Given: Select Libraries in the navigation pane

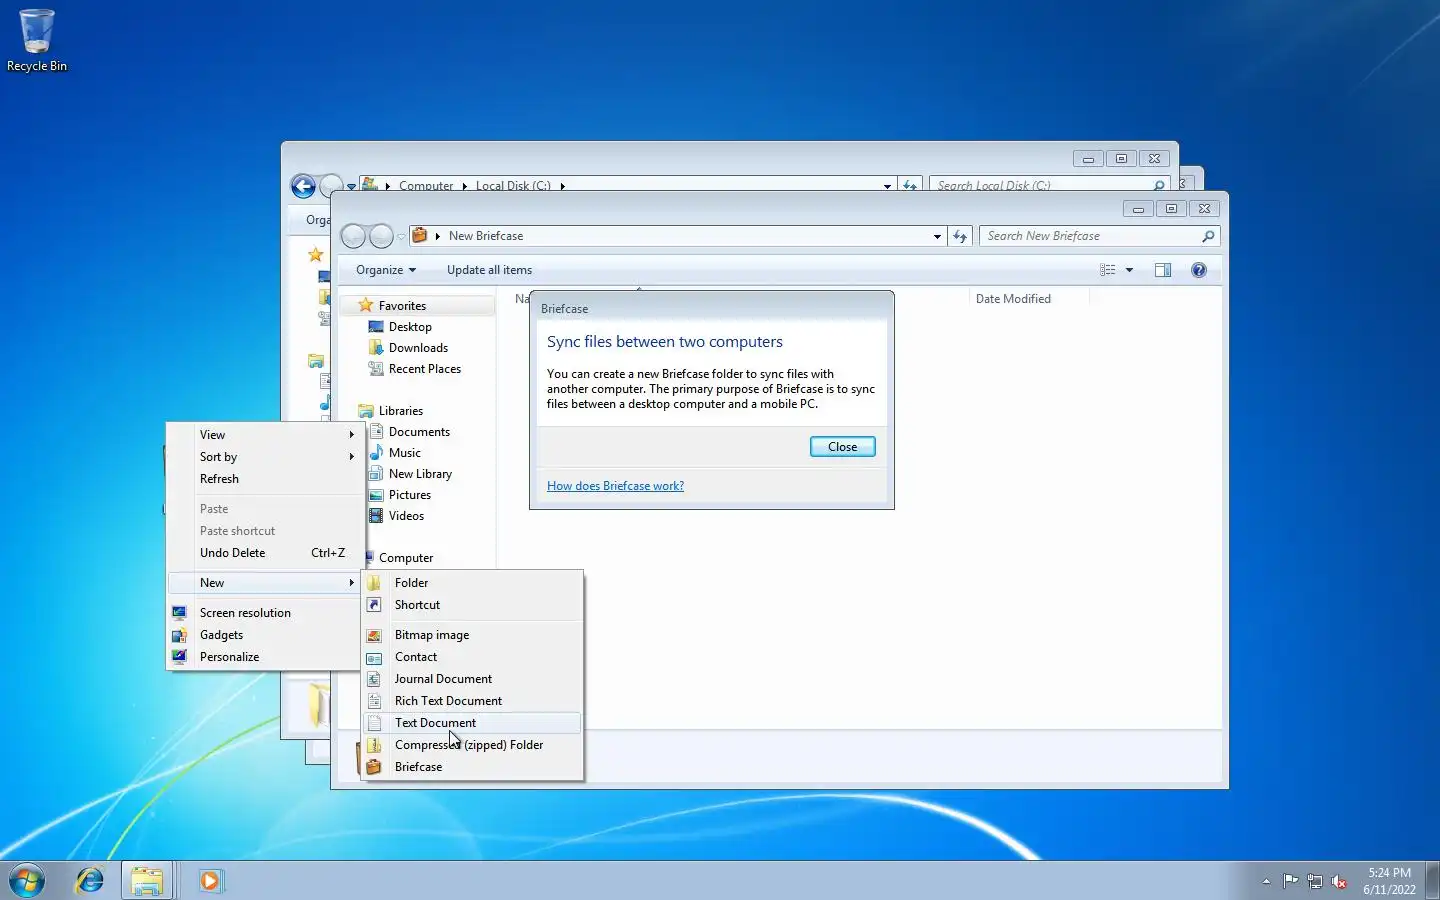Looking at the screenshot, I should (400, 411).
